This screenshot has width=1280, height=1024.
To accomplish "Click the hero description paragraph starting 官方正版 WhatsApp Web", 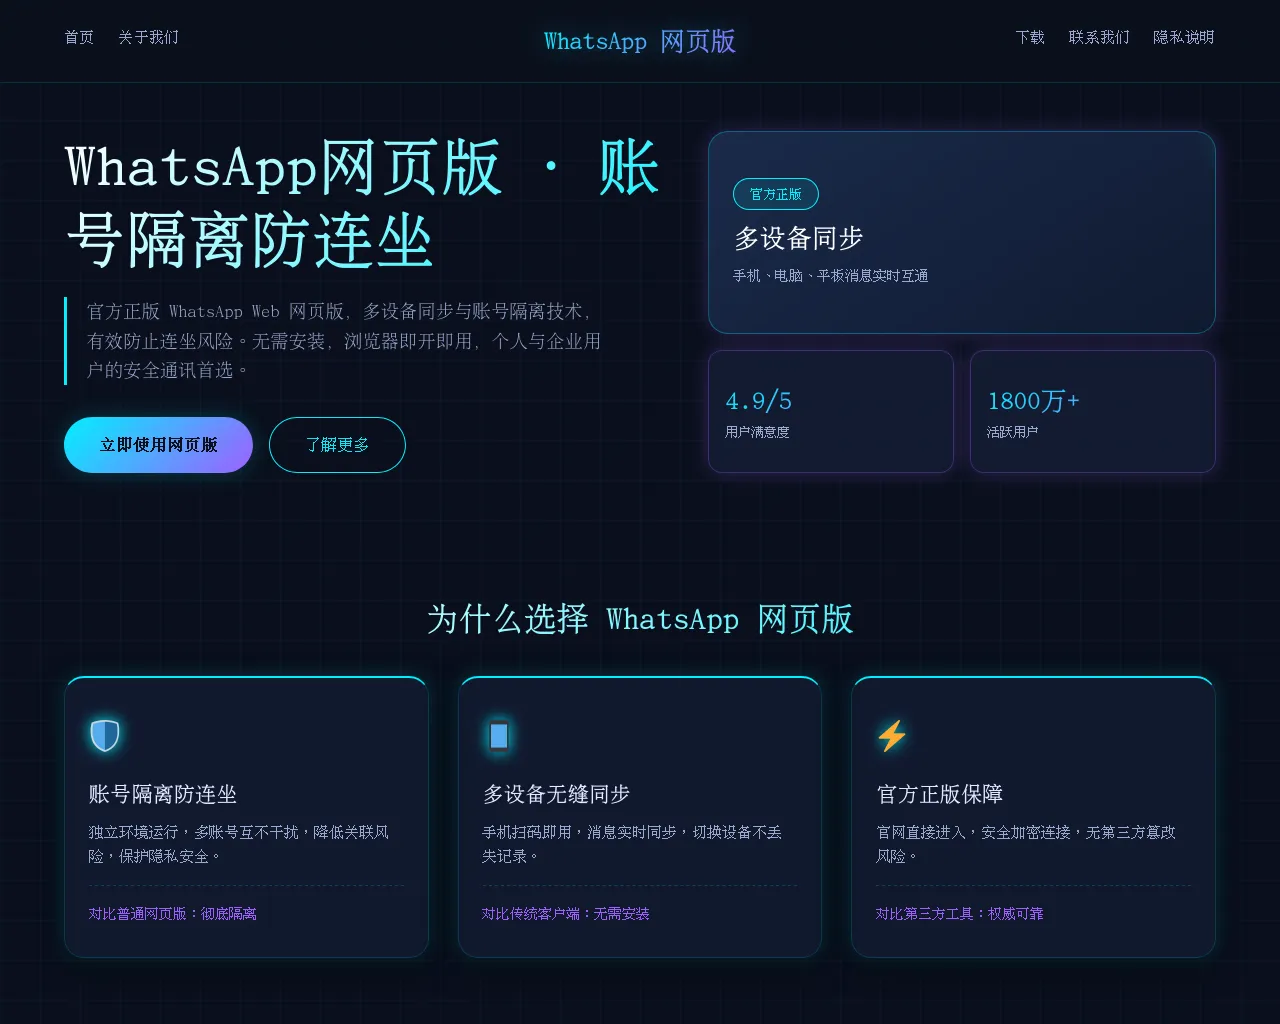I will (x=344, y=341).
